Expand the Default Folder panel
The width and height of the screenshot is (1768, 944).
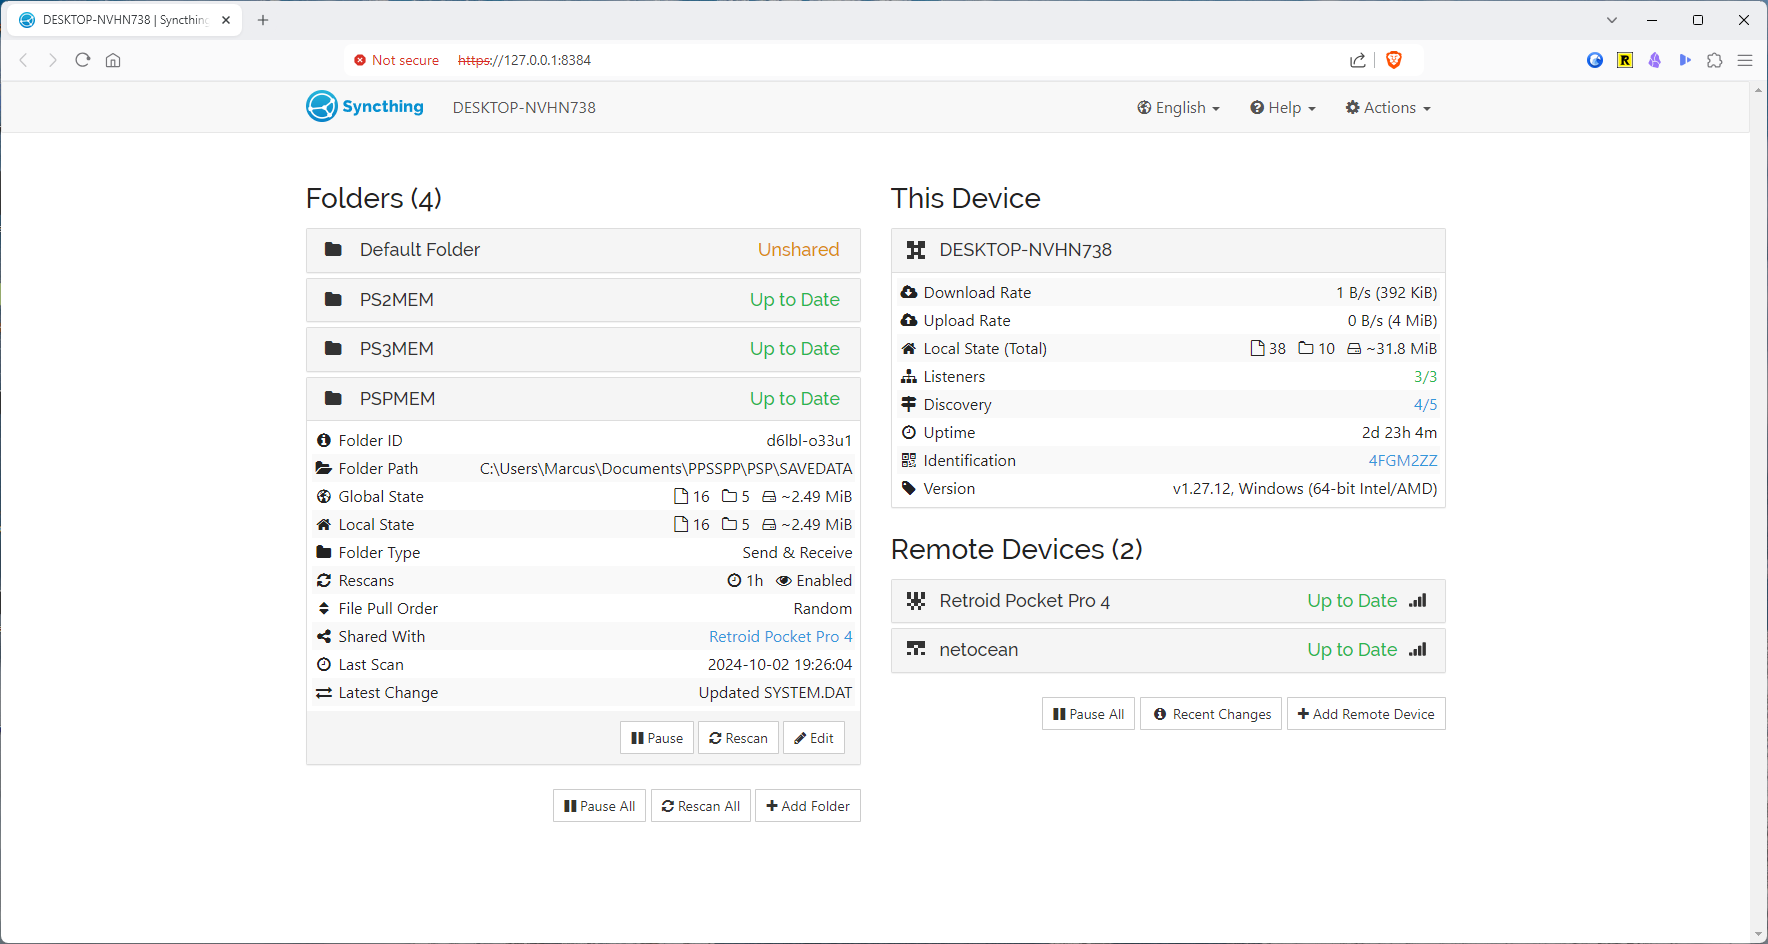(583, 250)
